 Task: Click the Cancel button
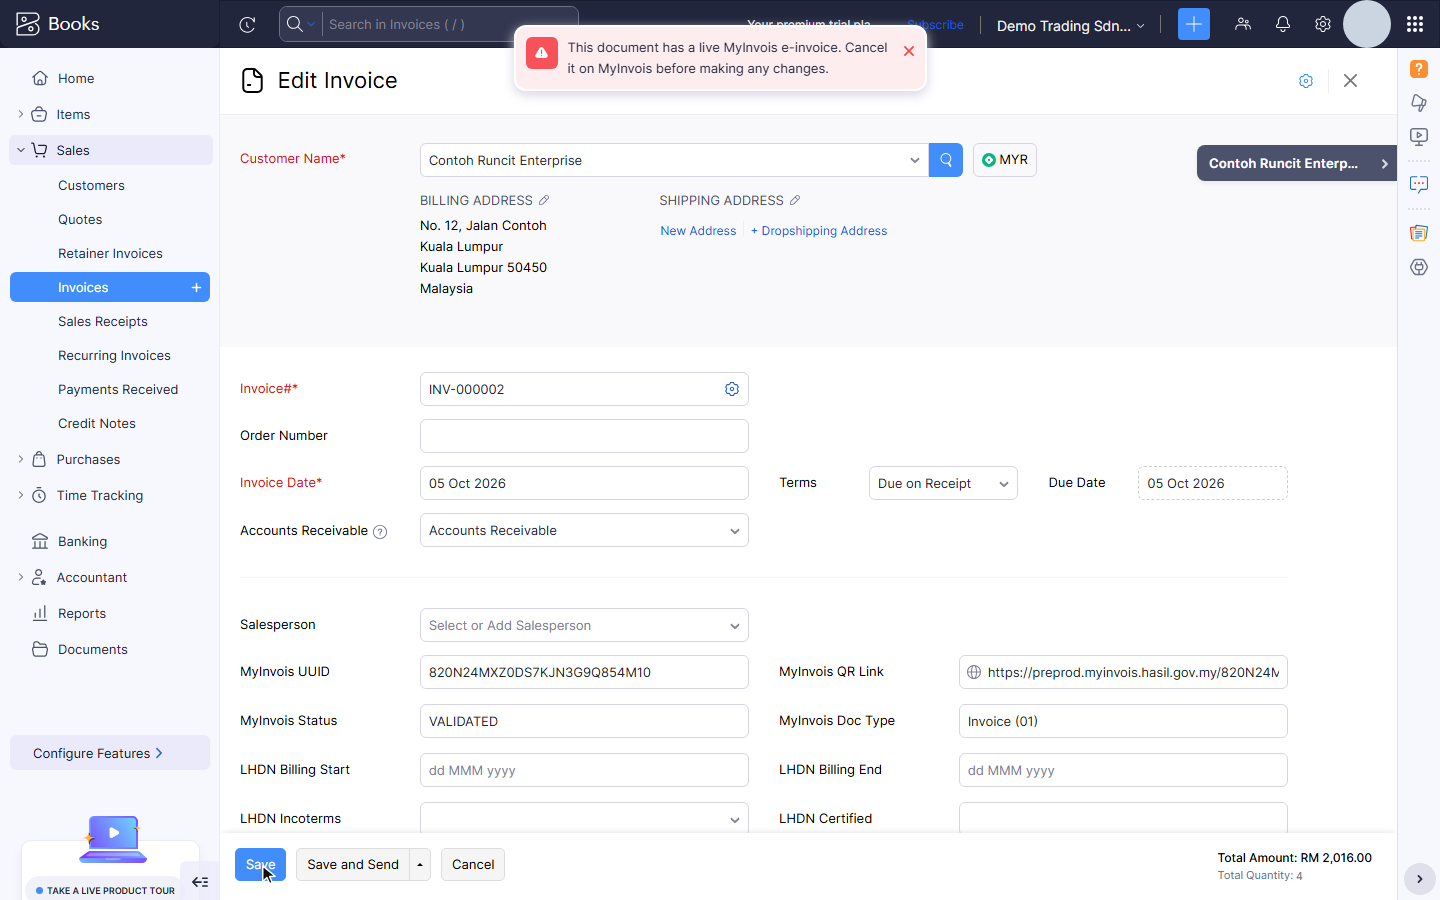point(473,865)
